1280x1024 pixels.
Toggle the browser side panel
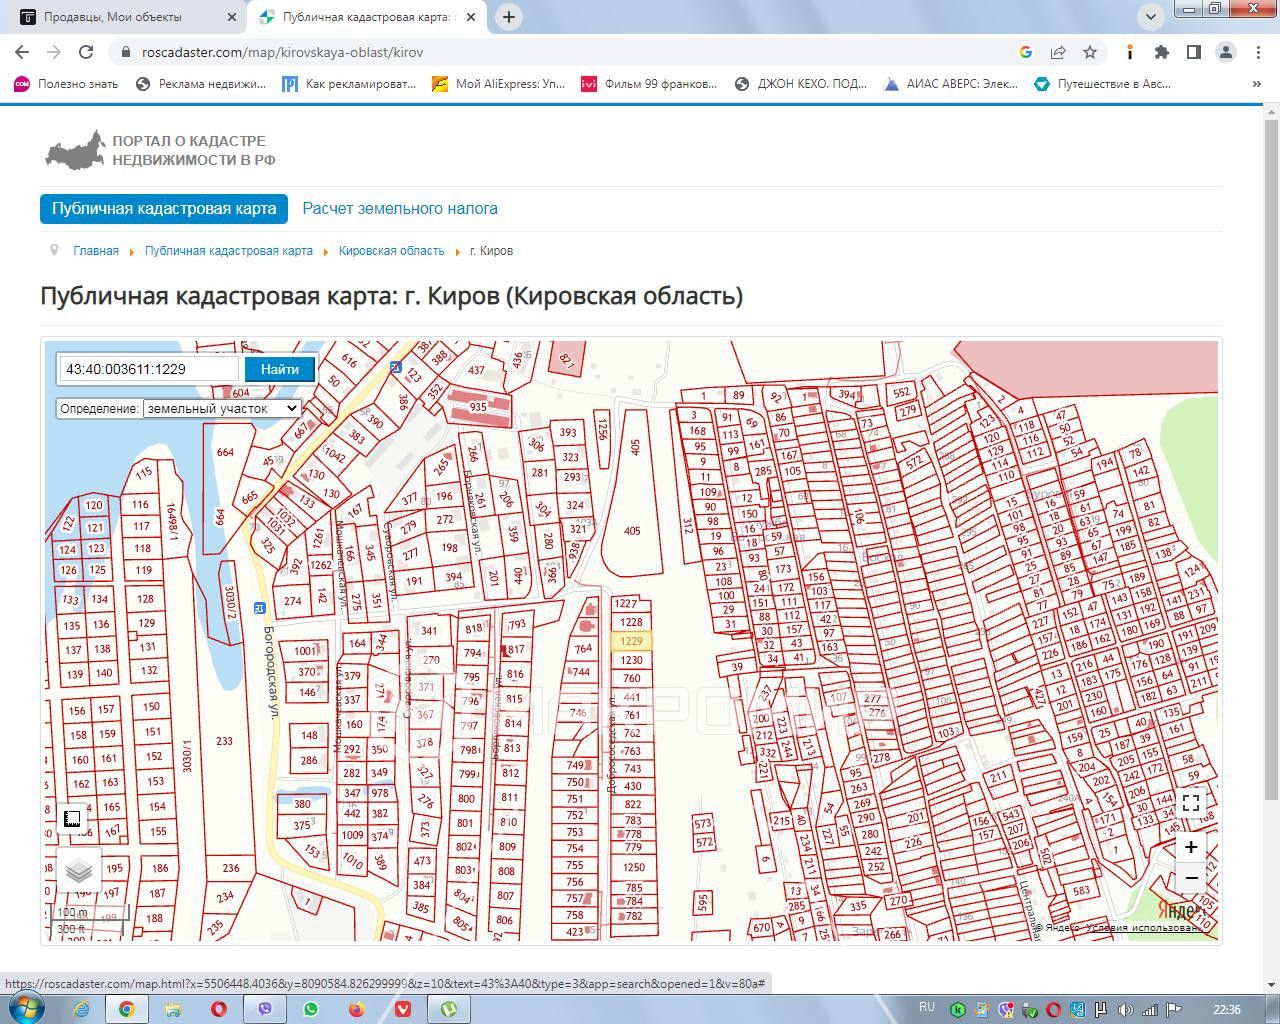coord(1193,52)
